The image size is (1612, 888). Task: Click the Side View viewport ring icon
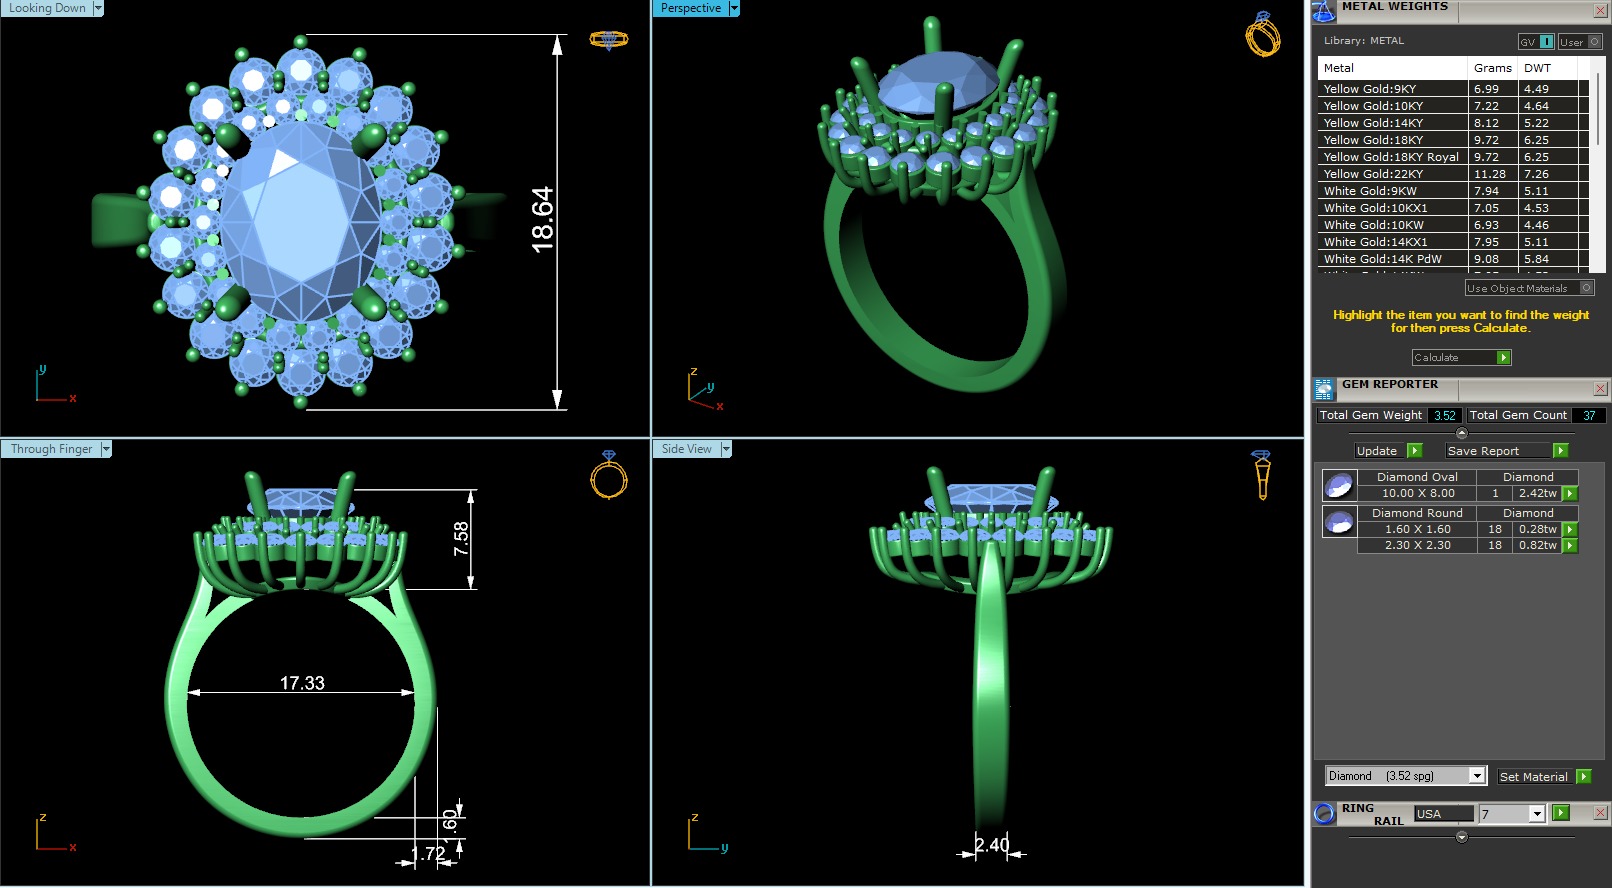(1262, 474)
